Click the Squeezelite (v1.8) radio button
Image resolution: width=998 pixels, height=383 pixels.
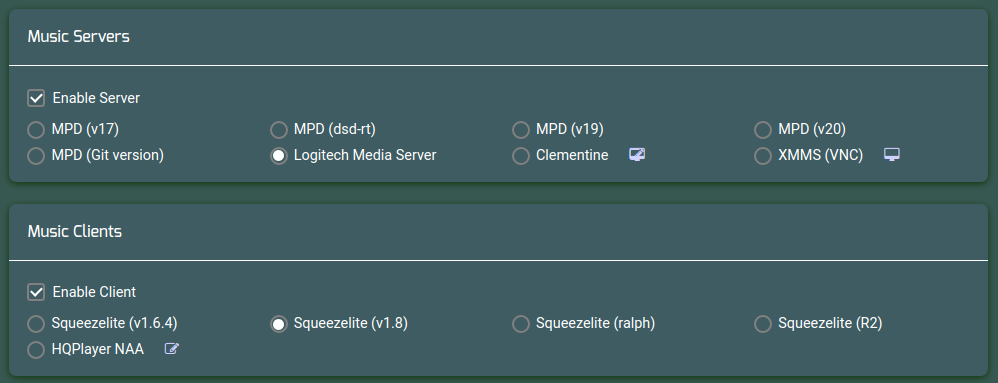(x=278, y=324)
